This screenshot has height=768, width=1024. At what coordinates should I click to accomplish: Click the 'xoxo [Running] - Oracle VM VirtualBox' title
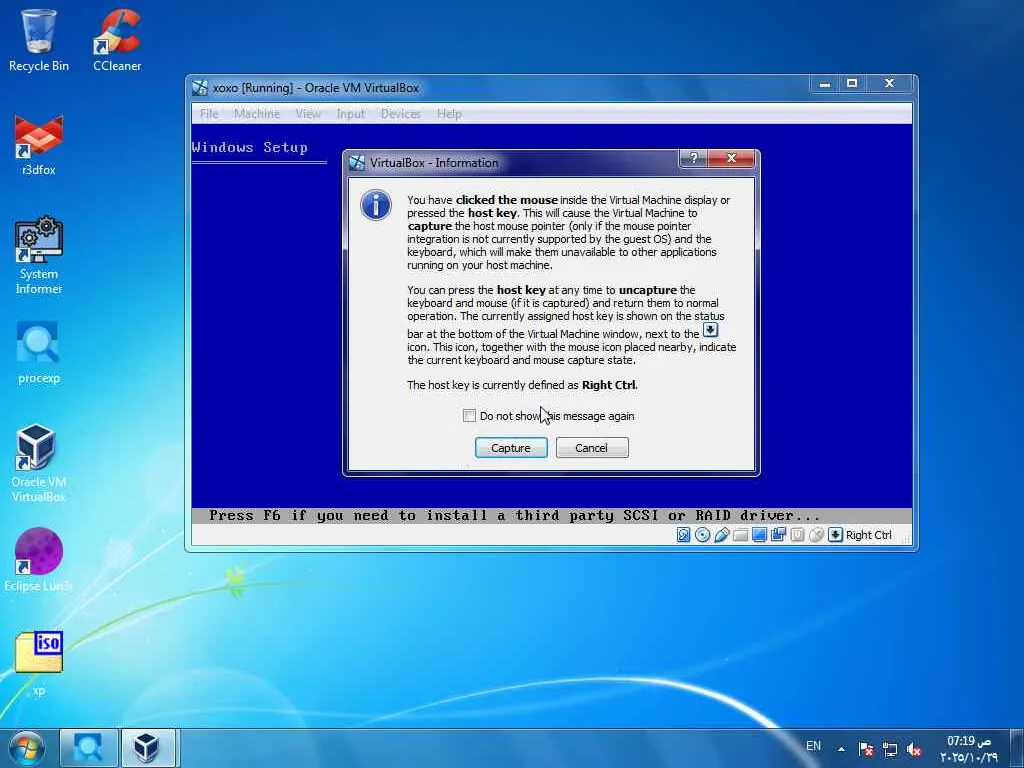(x=315, y=88)
